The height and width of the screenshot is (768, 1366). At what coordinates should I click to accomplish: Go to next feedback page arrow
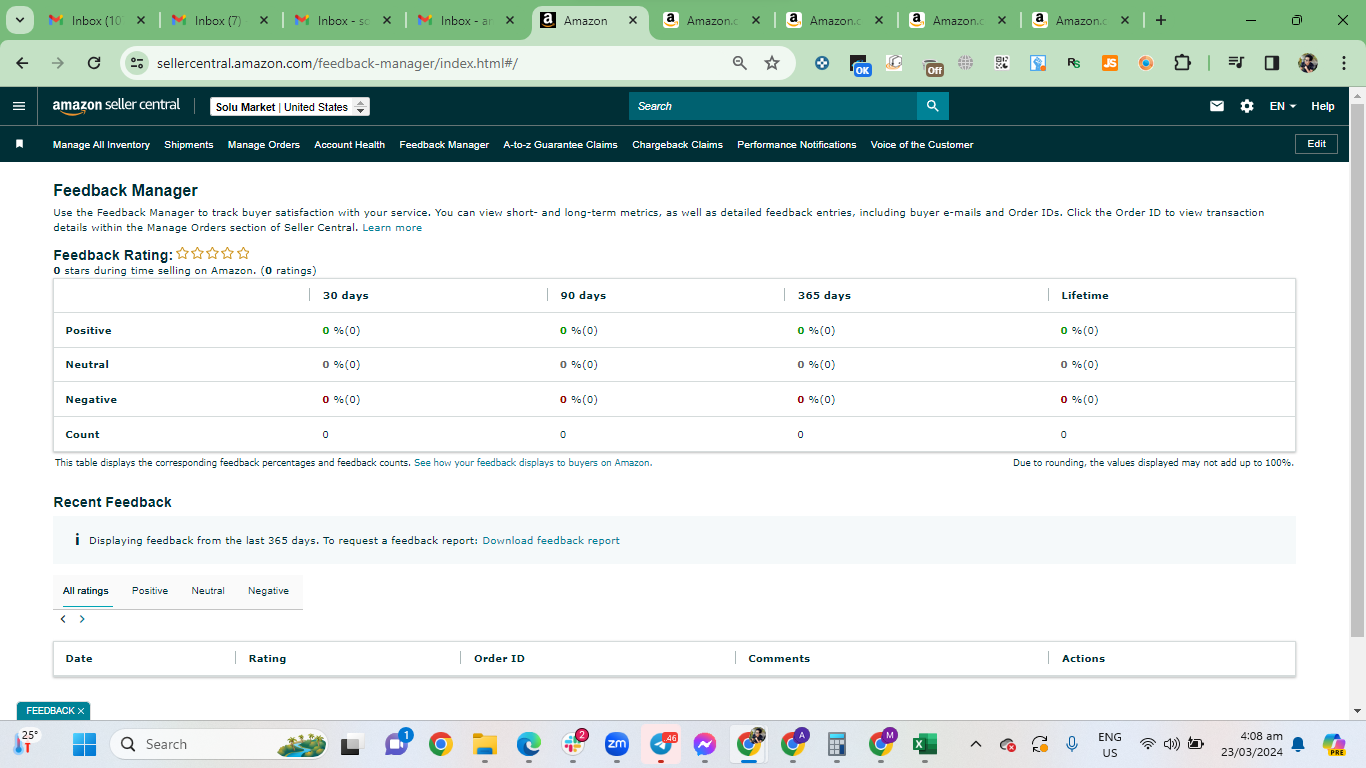(x=82, y=619)
